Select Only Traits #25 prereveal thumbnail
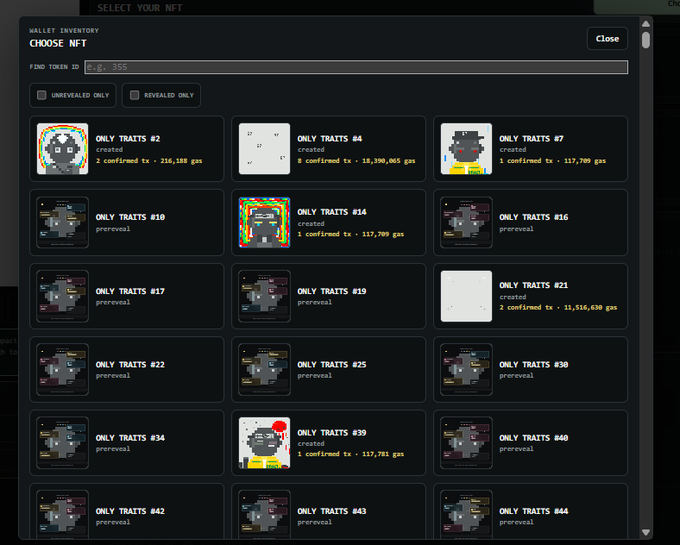 coord(265,369)
